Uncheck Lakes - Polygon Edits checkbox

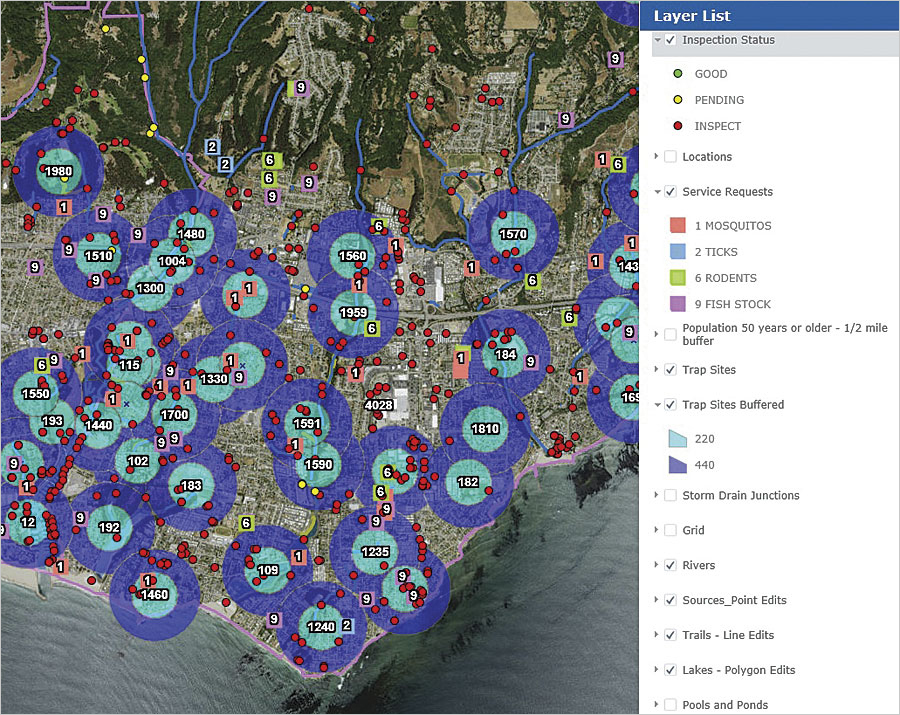pyautogui.click(x=670, y=670)
